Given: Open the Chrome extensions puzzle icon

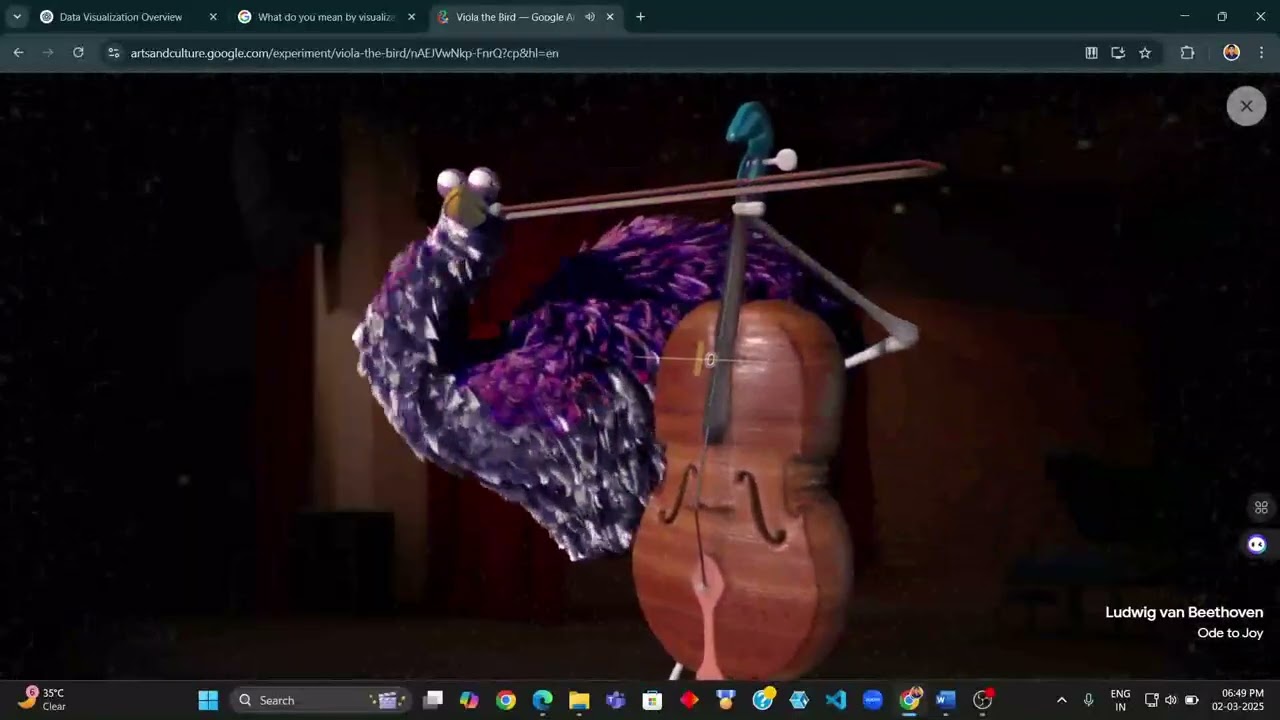Looking at the screenshot, I should 1187,53.
